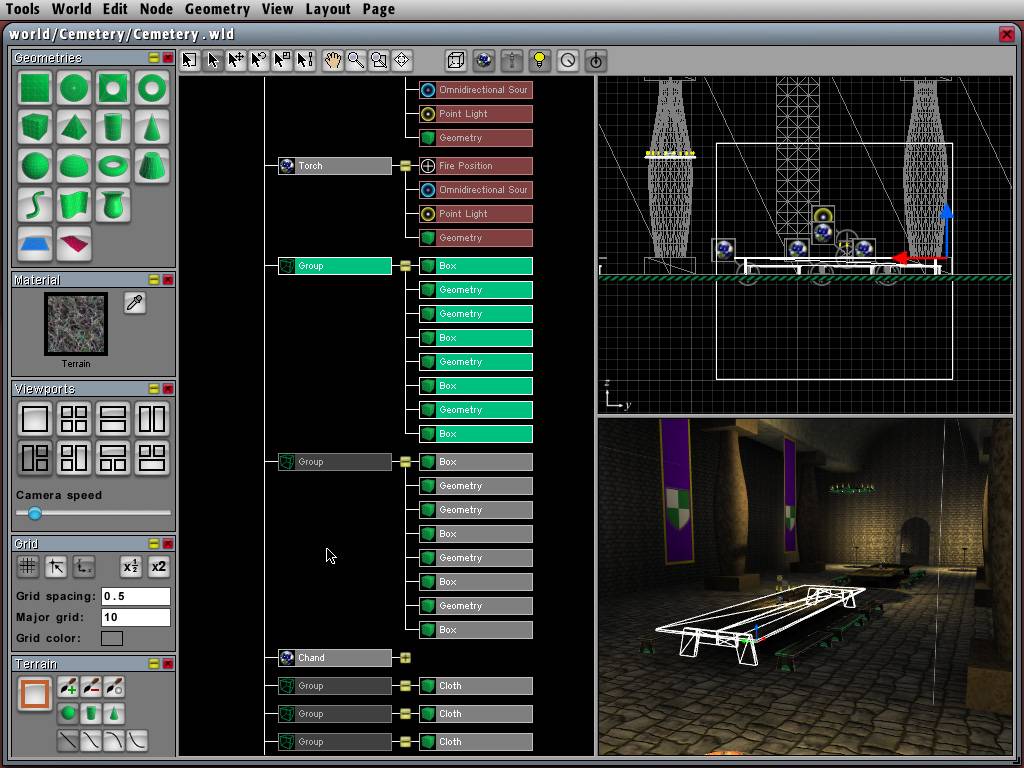Select the torus geometry icon
The height and width of the screenshot is (768, 1024).
coord(113,166)
